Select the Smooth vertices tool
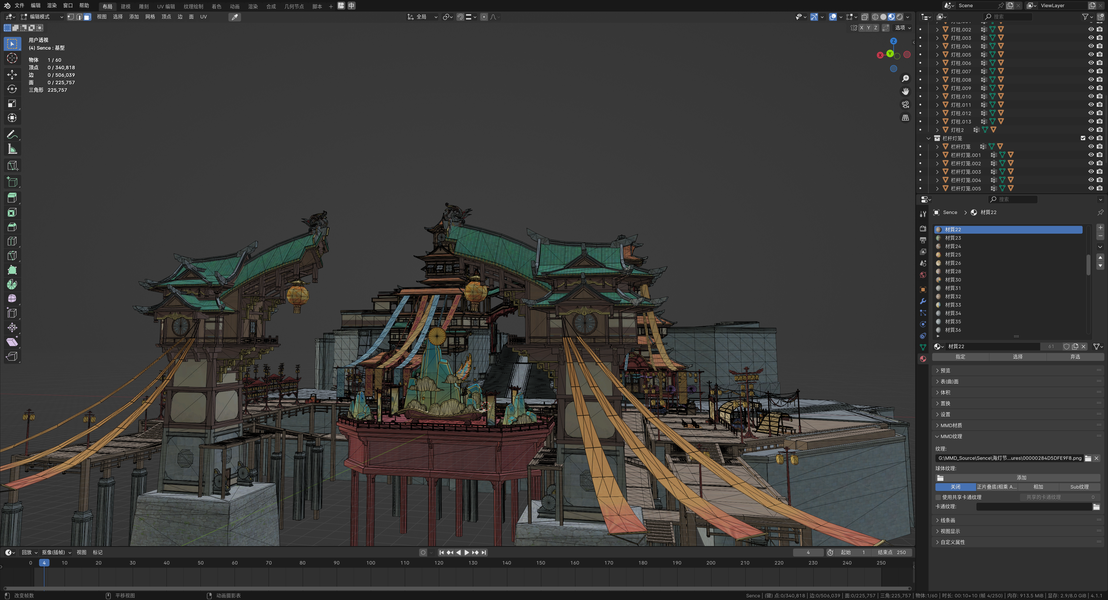Viewport: 1108px width, 600px height. [x=12, y=298]
